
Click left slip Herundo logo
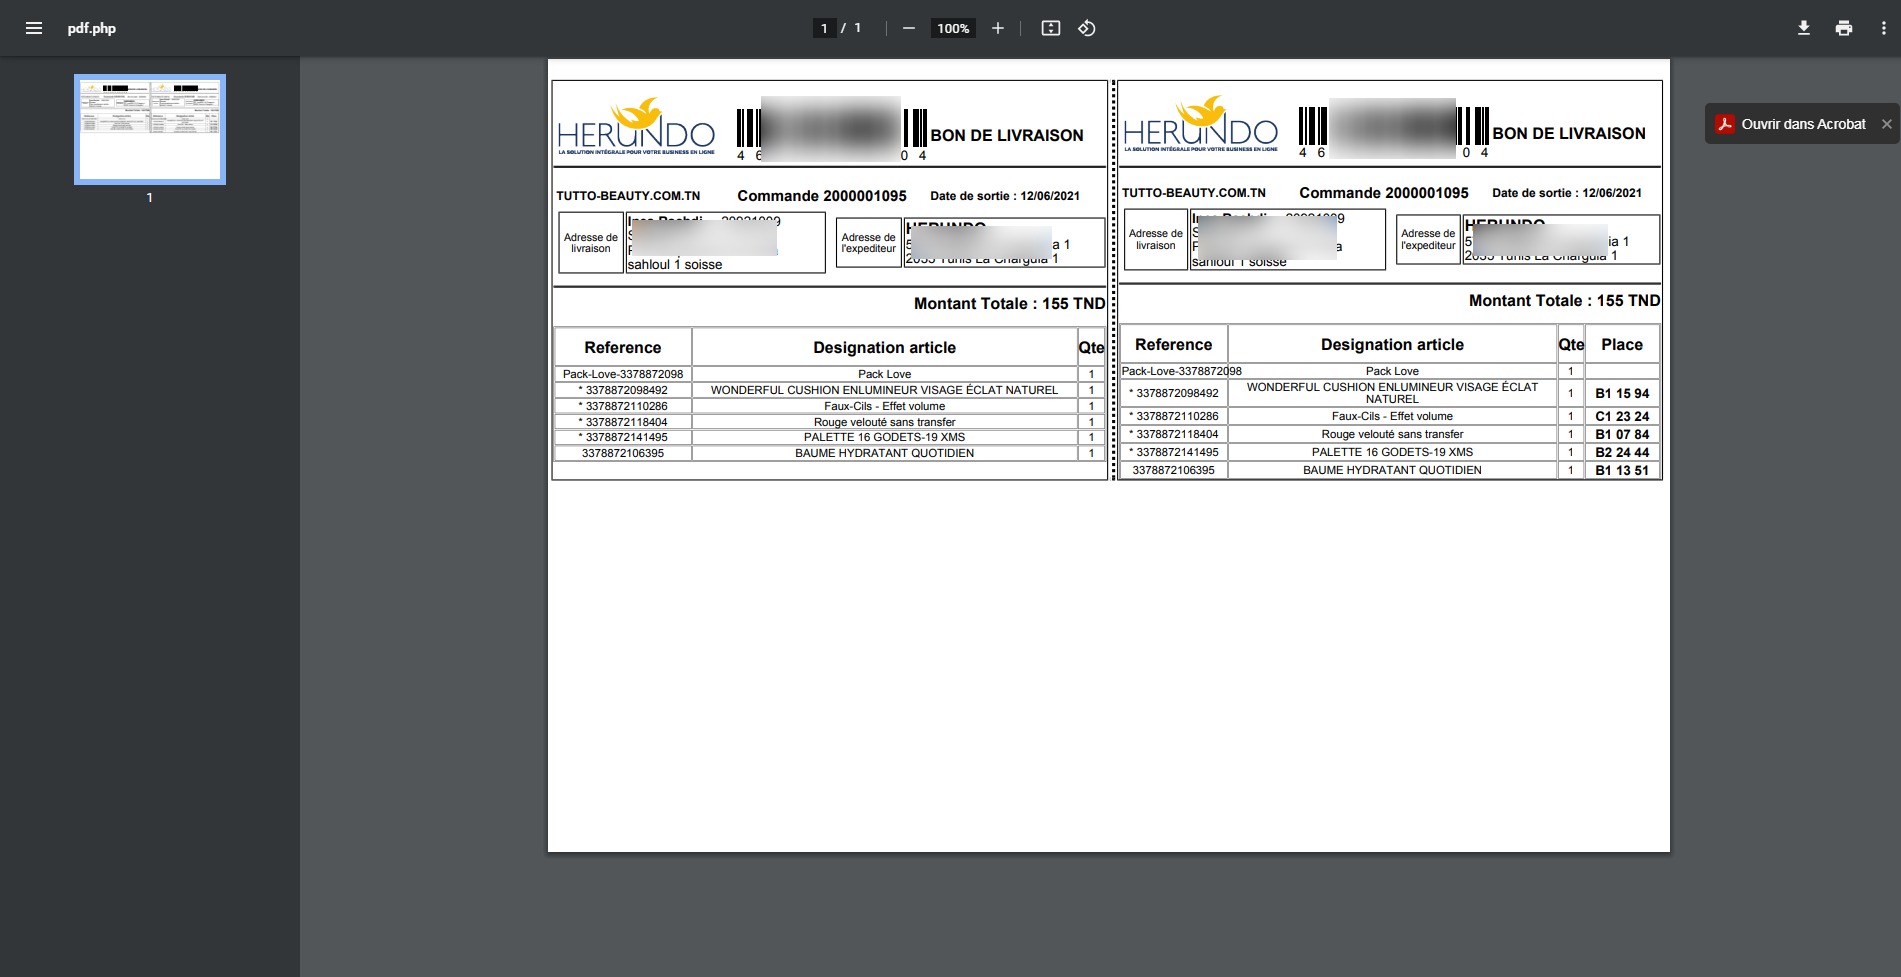(x=636, y=127)
